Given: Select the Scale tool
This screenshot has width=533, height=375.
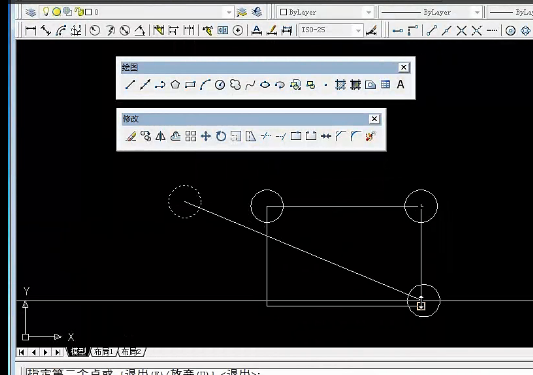Looking at the screenshot, I should coord(236,136).
